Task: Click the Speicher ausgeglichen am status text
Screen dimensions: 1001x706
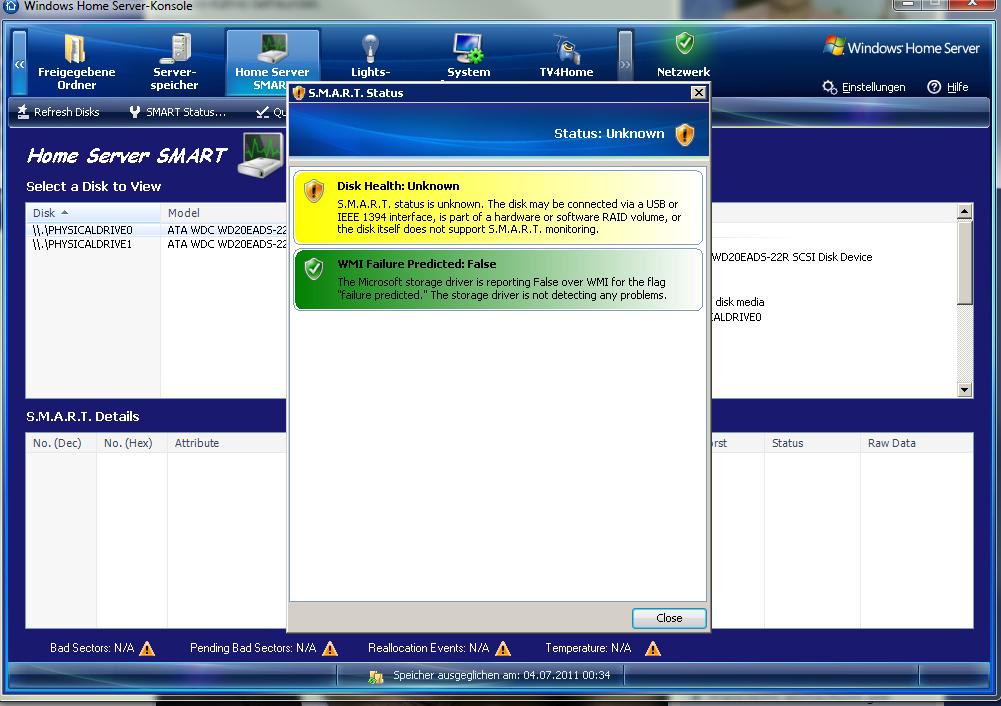Action: [x=502, y=675]
